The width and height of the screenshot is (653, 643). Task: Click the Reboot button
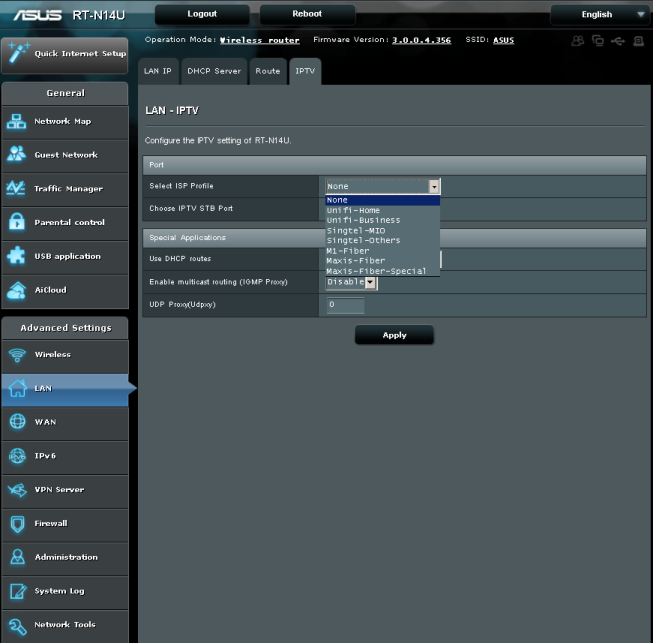tap(307, 14)
